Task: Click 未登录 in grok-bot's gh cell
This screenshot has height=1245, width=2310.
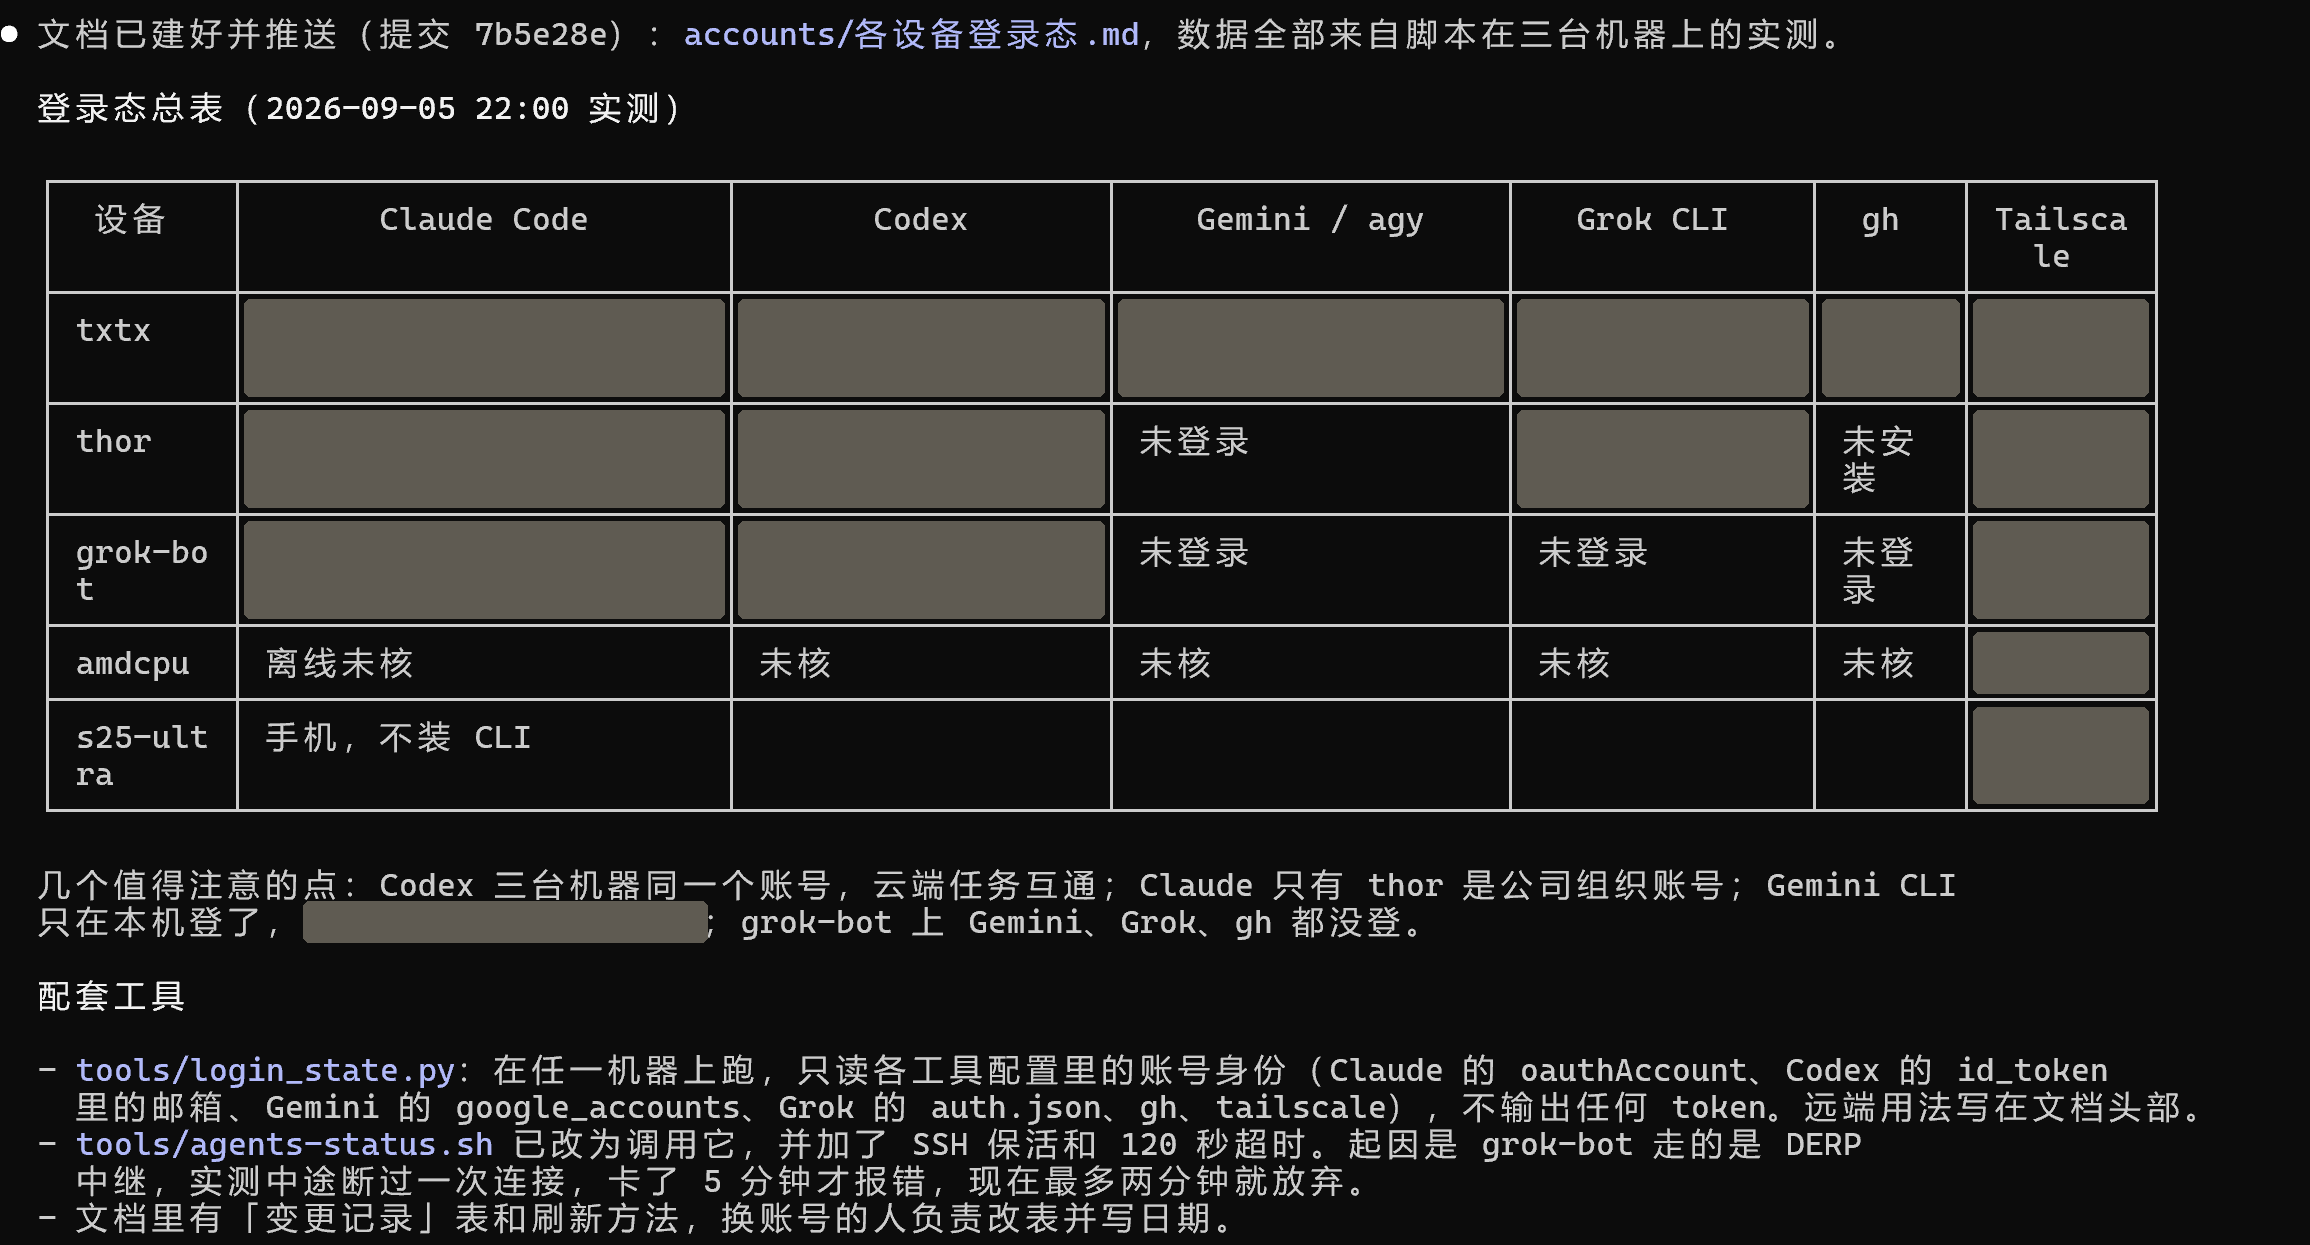Action: [x=1878, y=571]
